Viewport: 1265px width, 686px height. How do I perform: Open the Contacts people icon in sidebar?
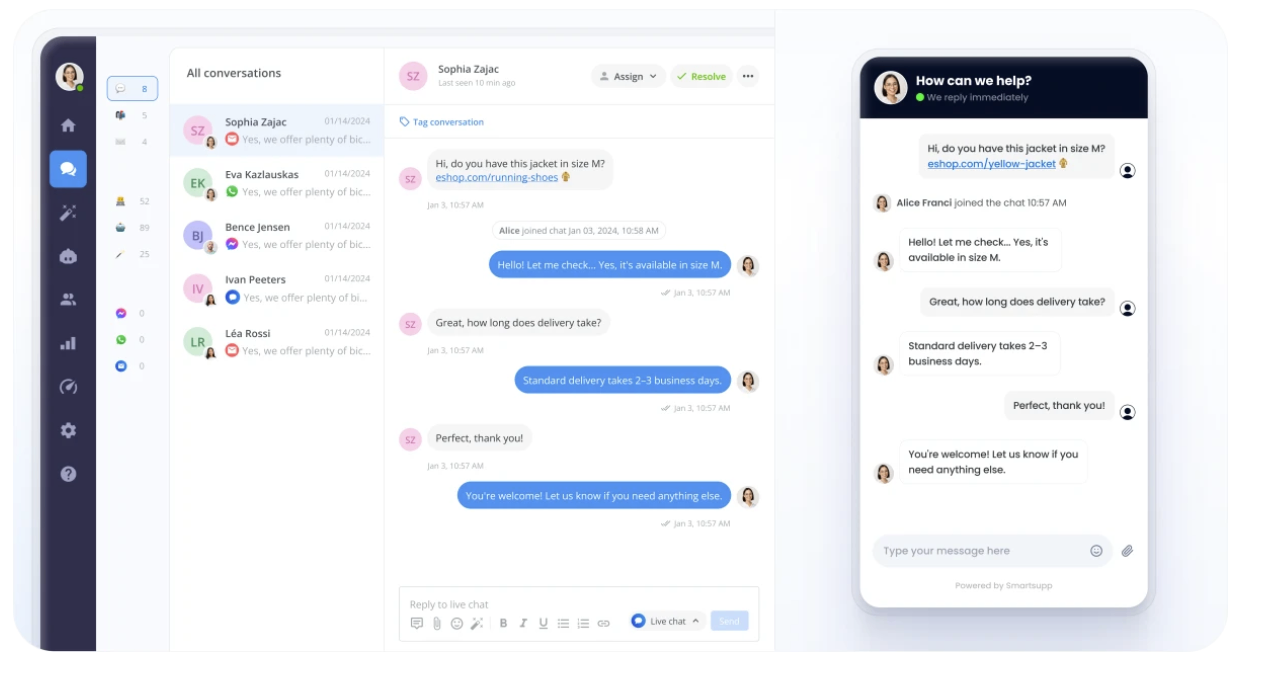coord(68,299)
